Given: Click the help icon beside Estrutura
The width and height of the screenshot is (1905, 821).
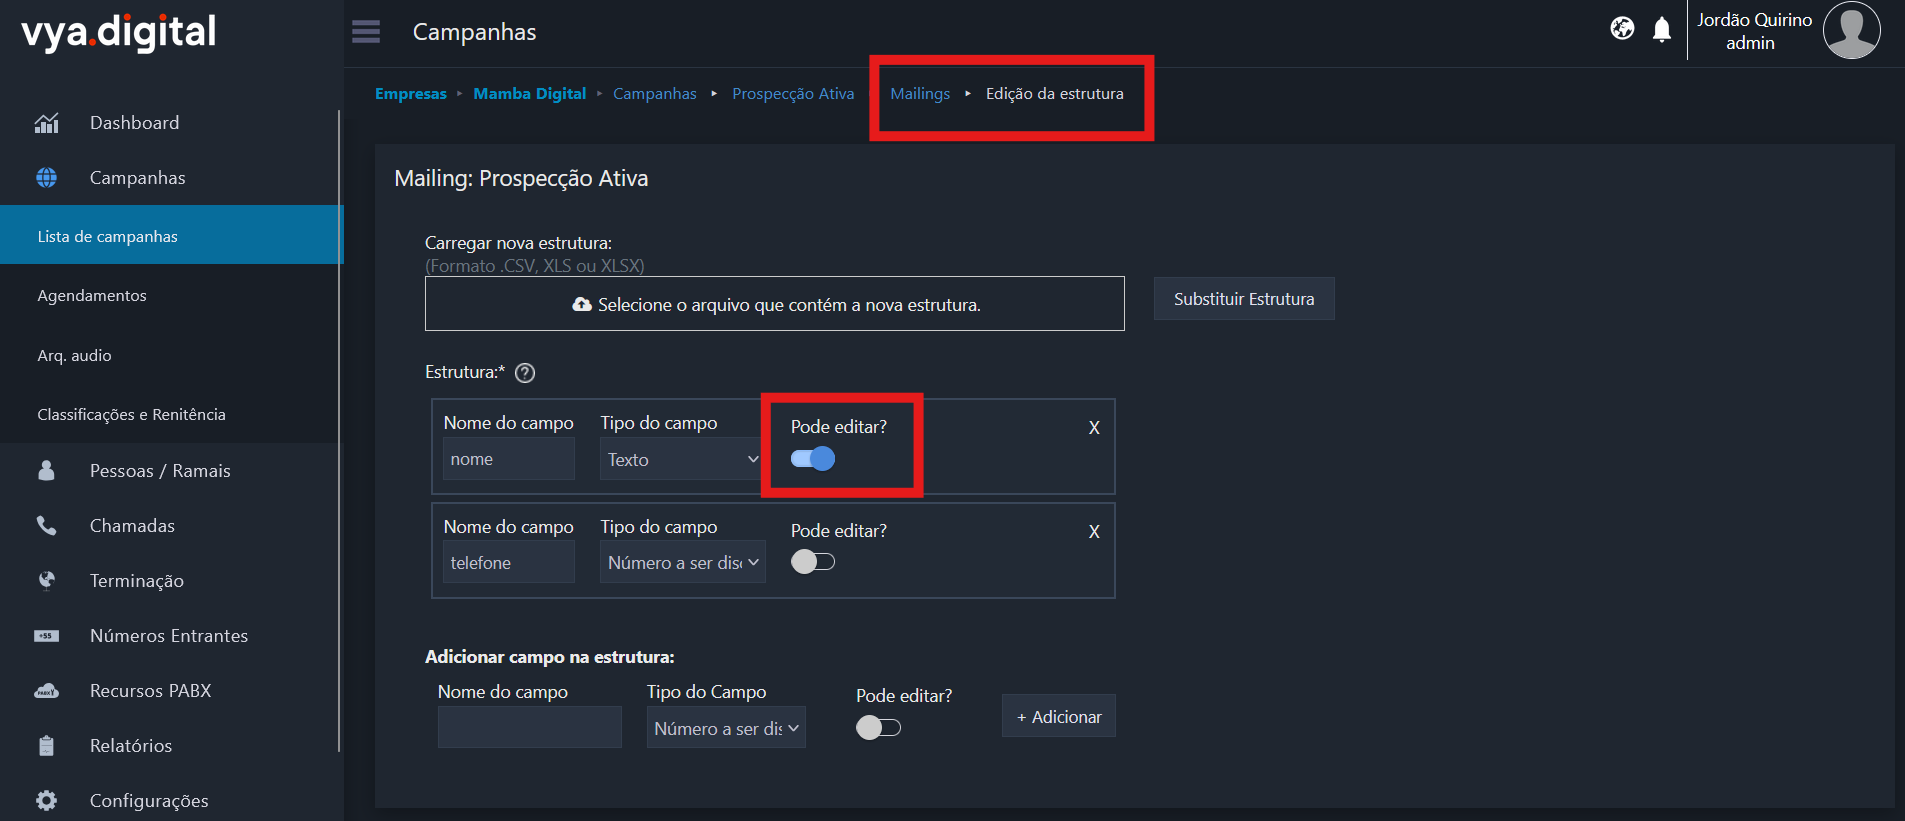Looking at the screenshot, I should click(x=525, y=373).
